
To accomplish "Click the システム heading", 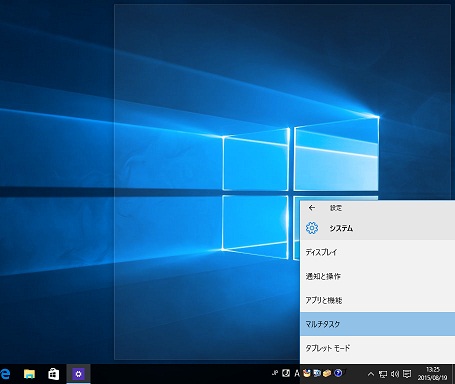I will click(341, 228).
